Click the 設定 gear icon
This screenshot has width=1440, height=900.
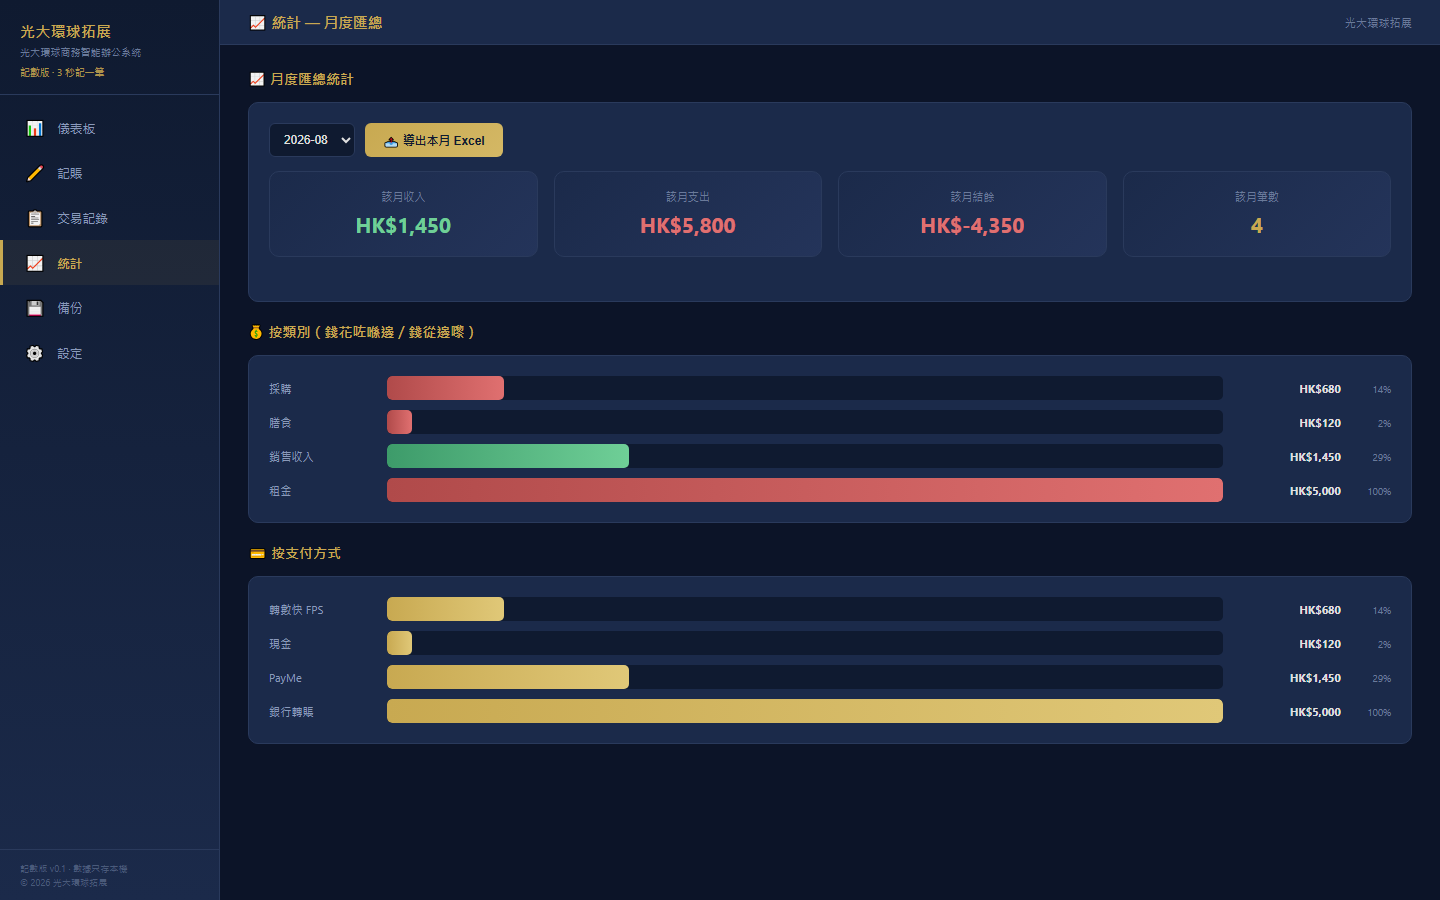[35, 353]
